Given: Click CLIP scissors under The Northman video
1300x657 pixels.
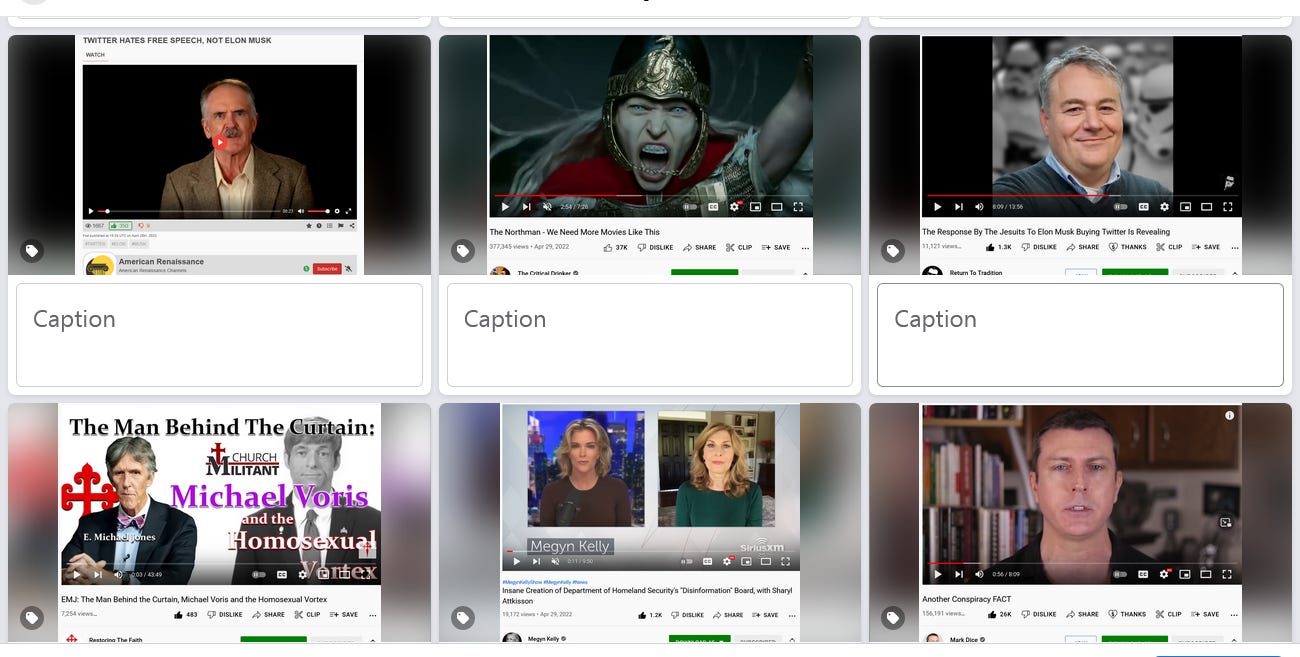Looking at the screenshot, I should tap(739, 247).
